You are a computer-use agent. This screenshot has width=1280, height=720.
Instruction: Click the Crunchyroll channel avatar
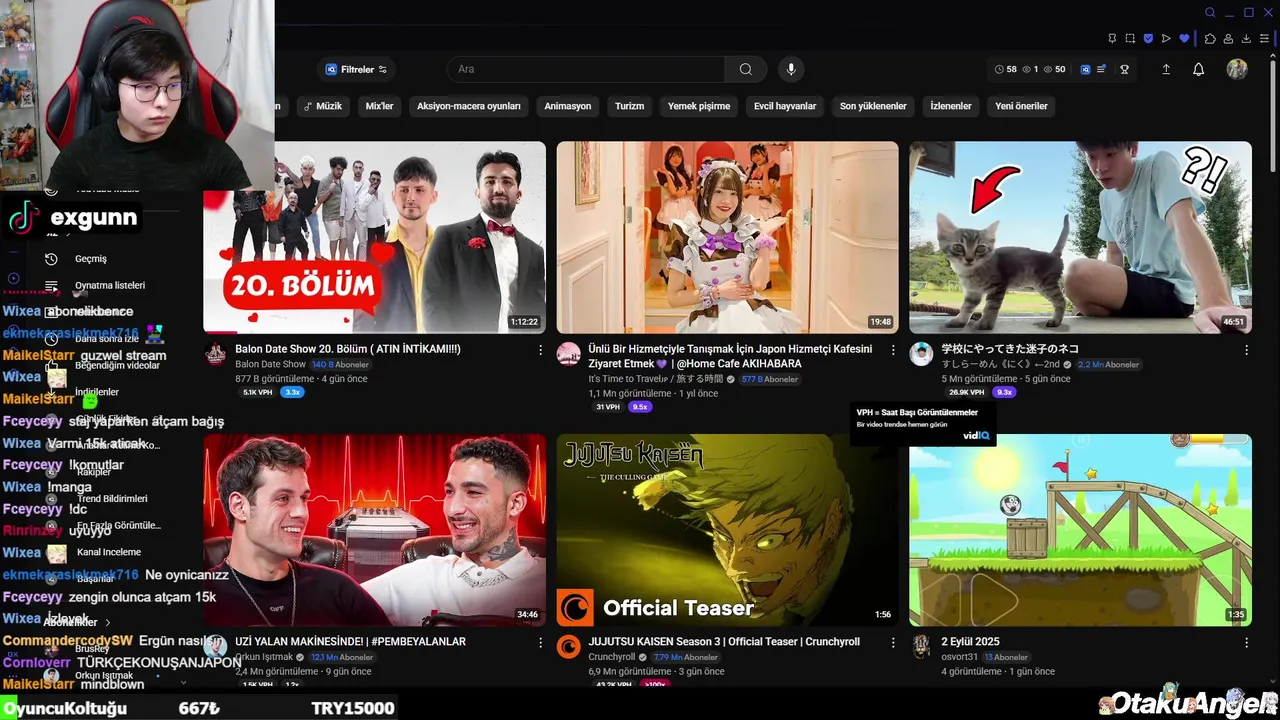568,646
